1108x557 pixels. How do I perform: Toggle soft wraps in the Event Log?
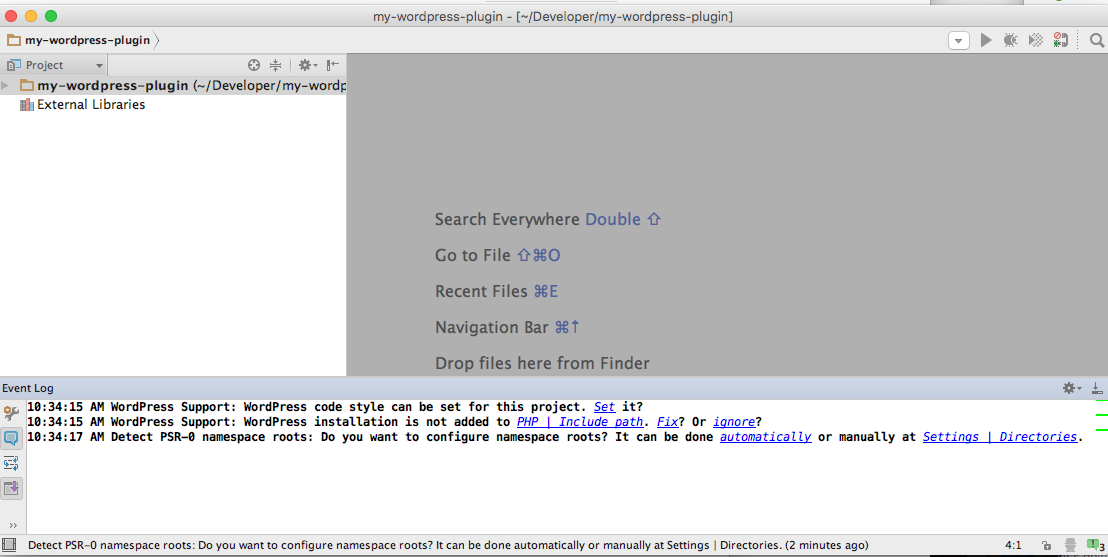point(11,464)
